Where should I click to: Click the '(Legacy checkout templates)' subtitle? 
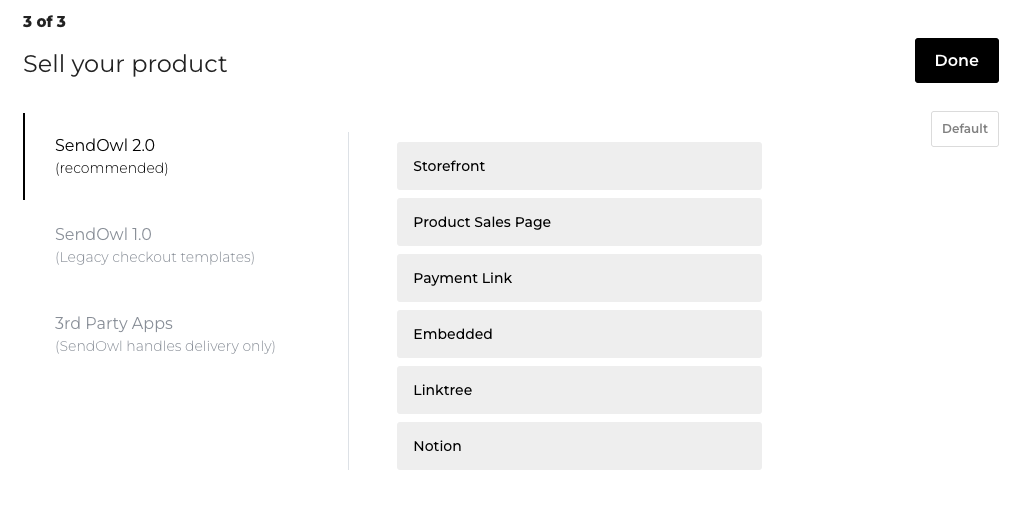pos(155,257)
